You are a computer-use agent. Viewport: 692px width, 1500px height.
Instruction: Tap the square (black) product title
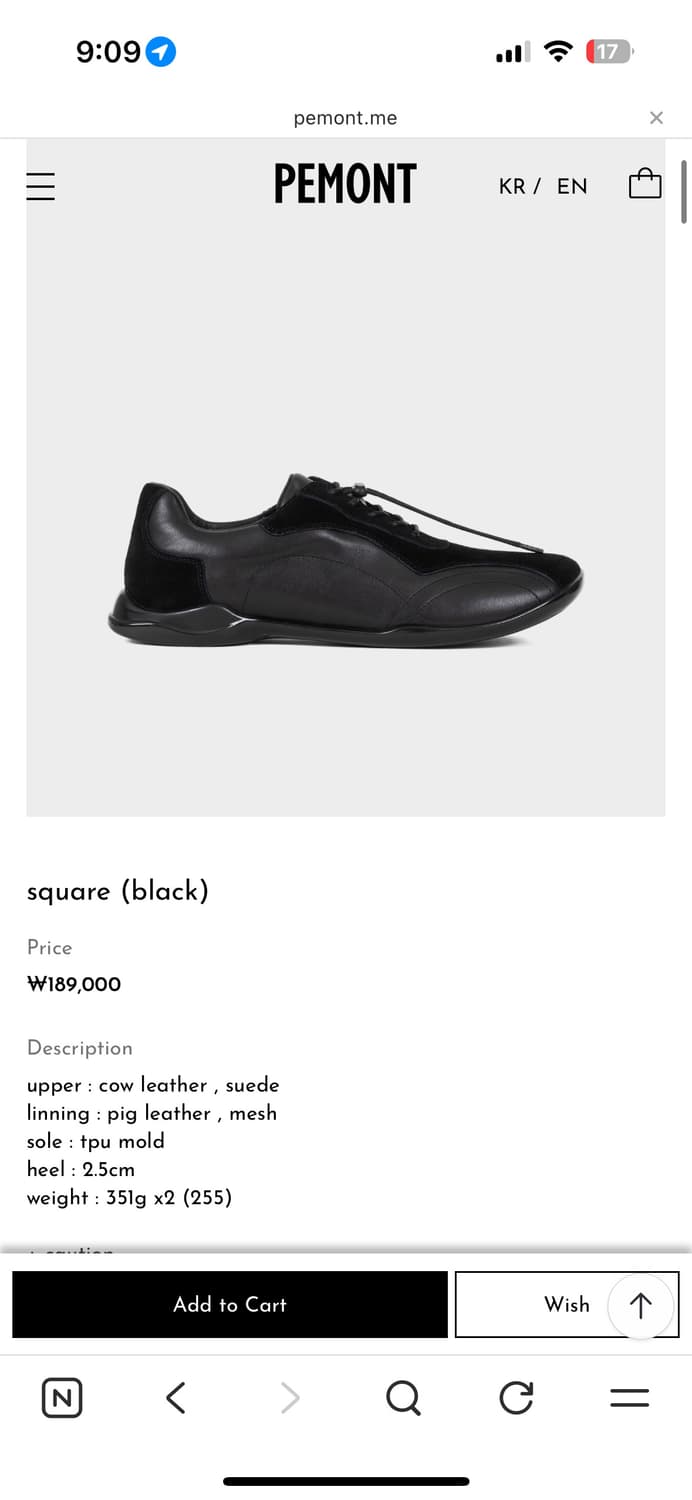tap(118, 891)
